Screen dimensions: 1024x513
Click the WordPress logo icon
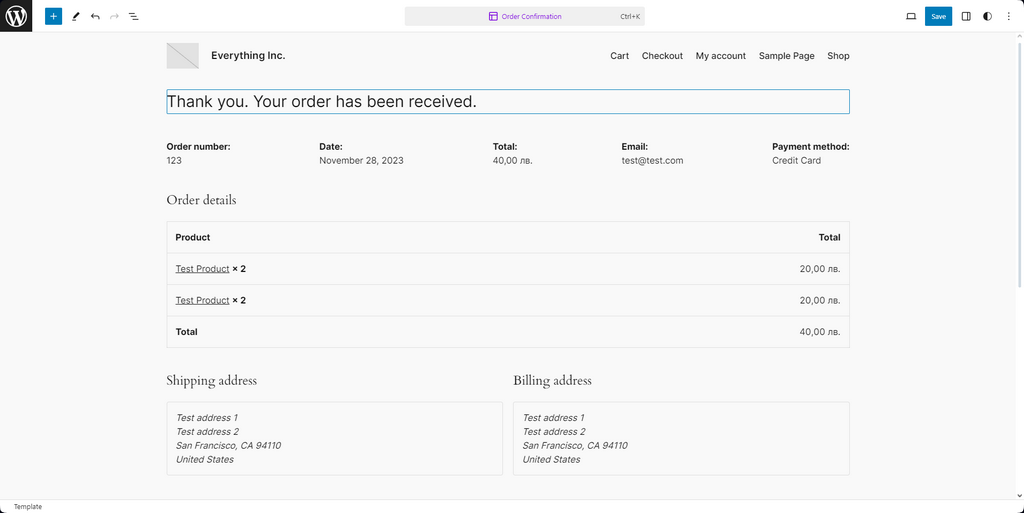click(x=16, y=16)
